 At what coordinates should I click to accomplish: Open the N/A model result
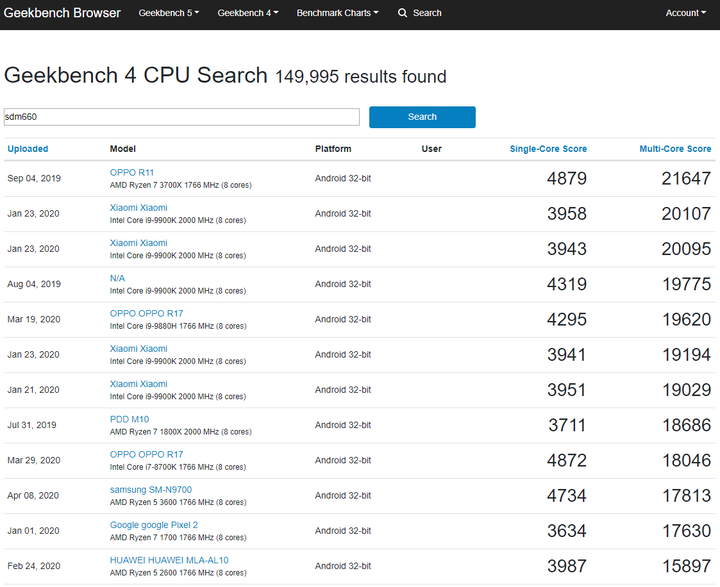(118, 278)
